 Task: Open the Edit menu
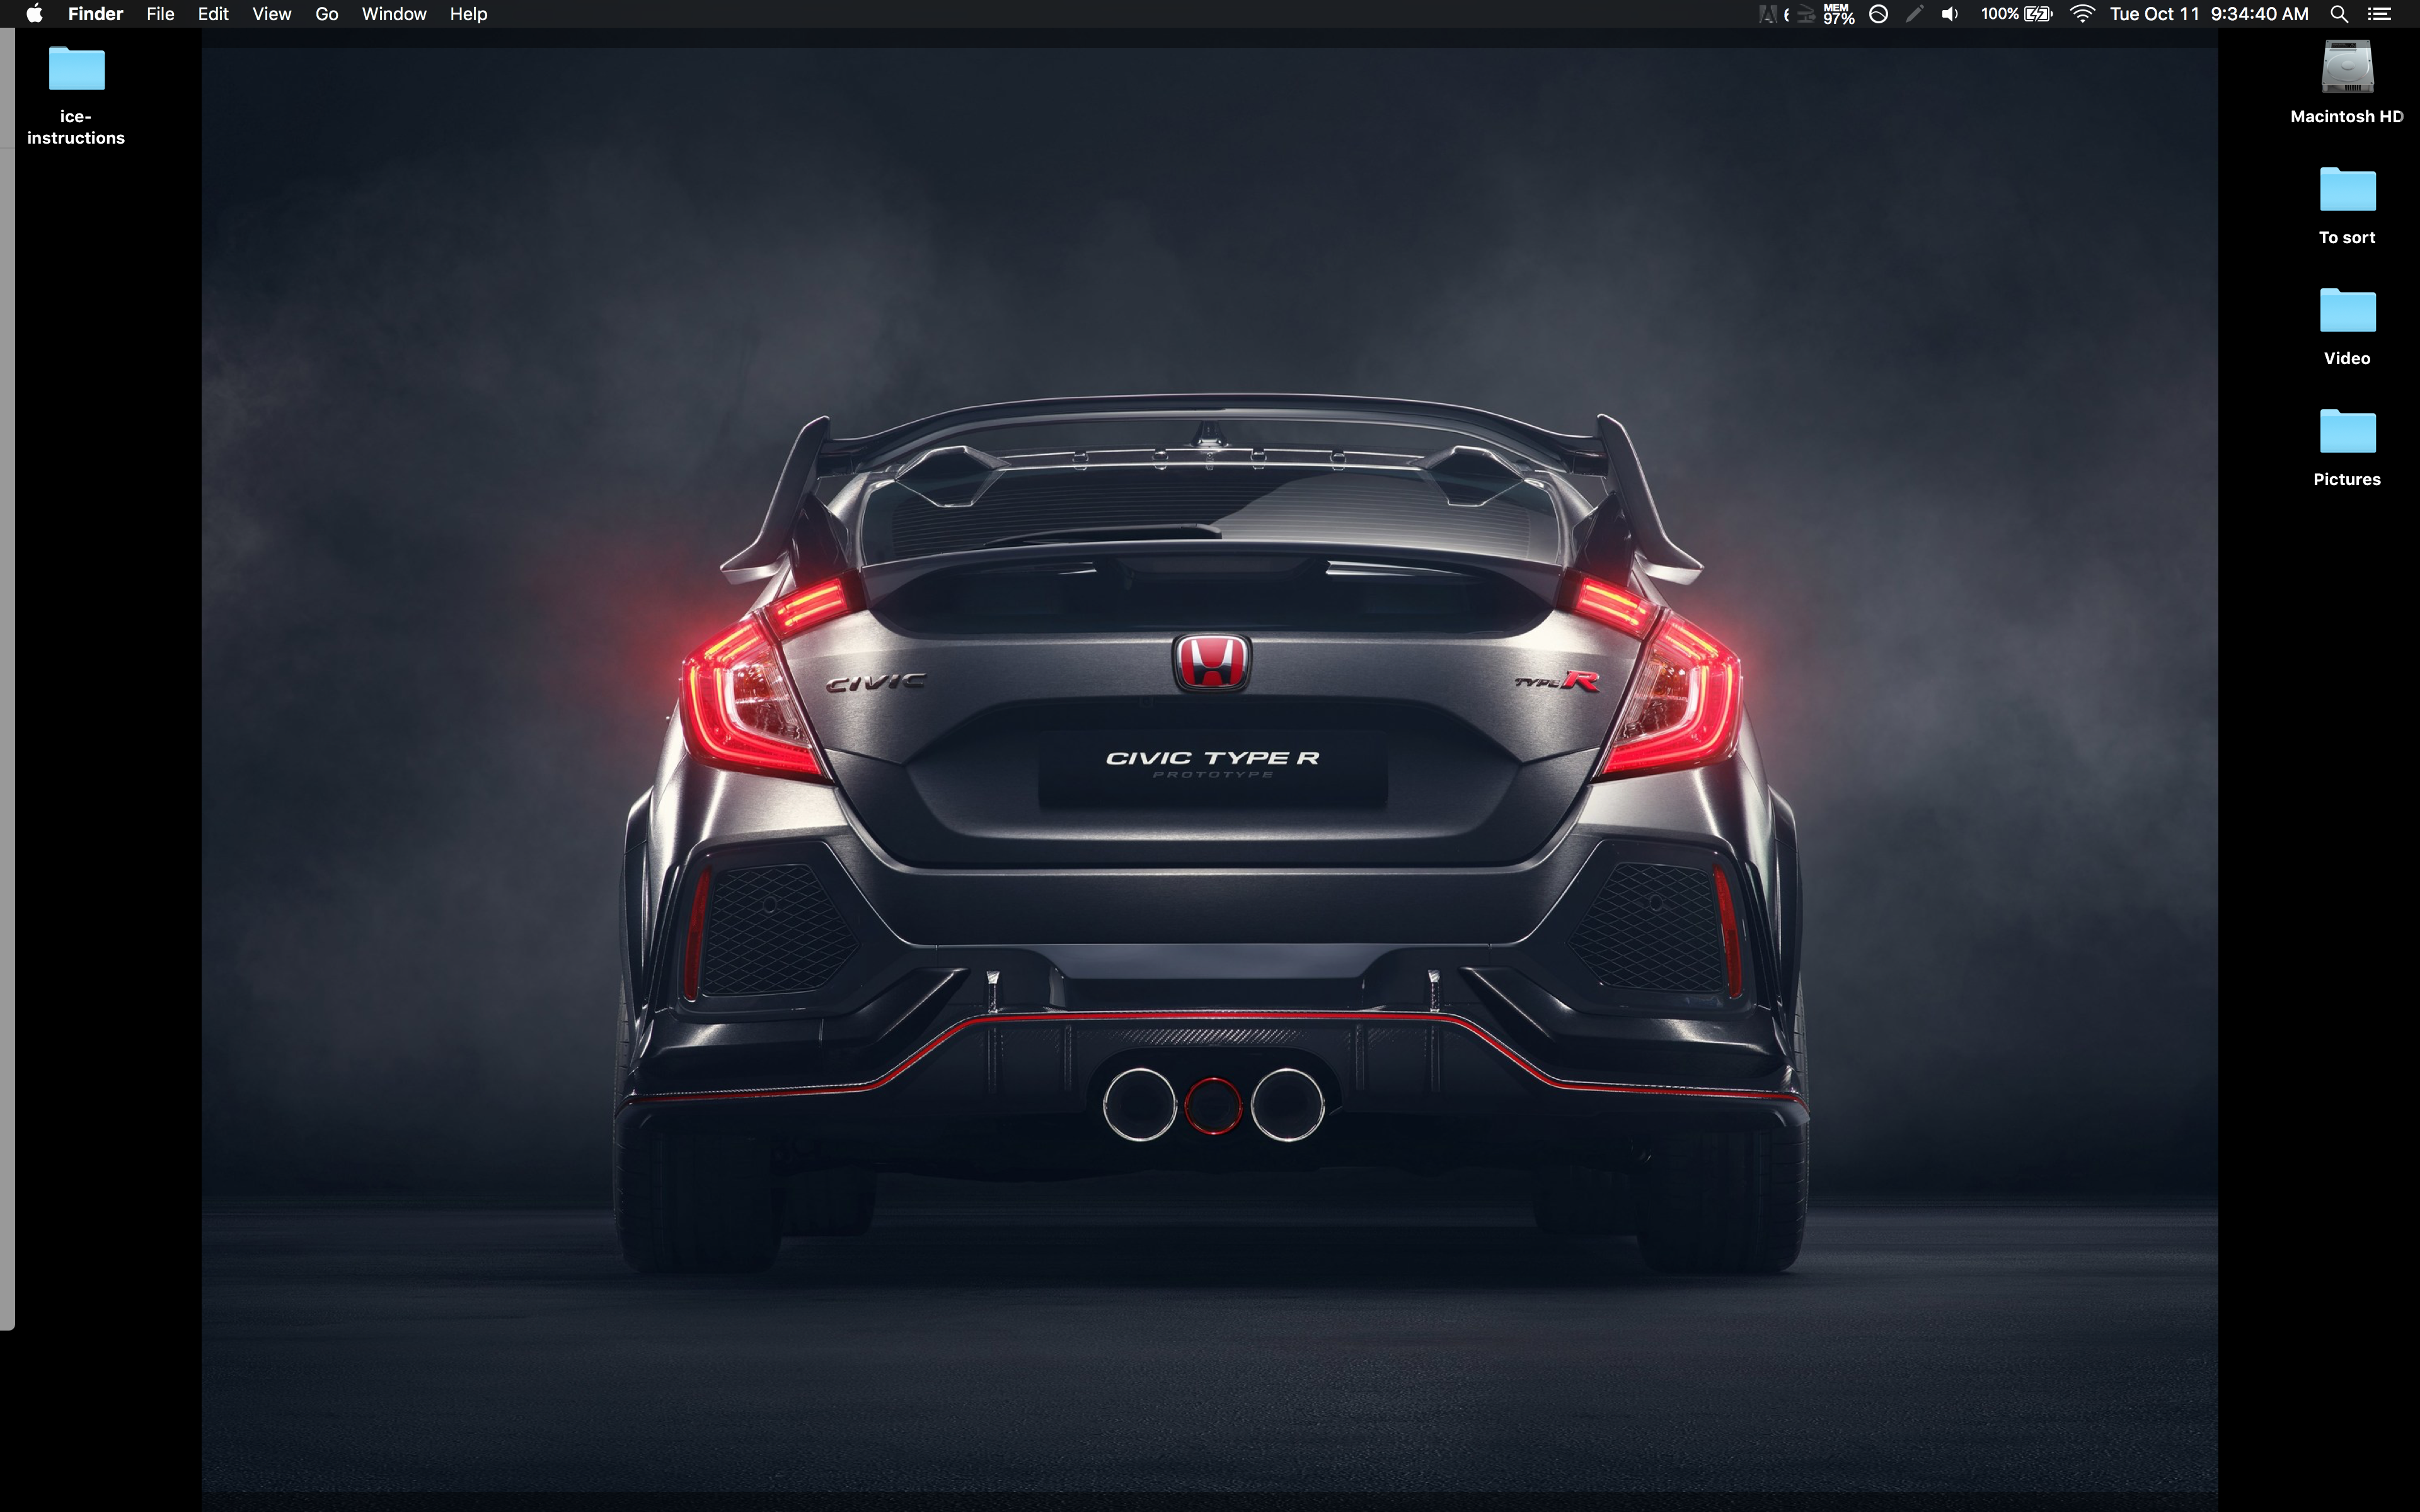point(213,14)
